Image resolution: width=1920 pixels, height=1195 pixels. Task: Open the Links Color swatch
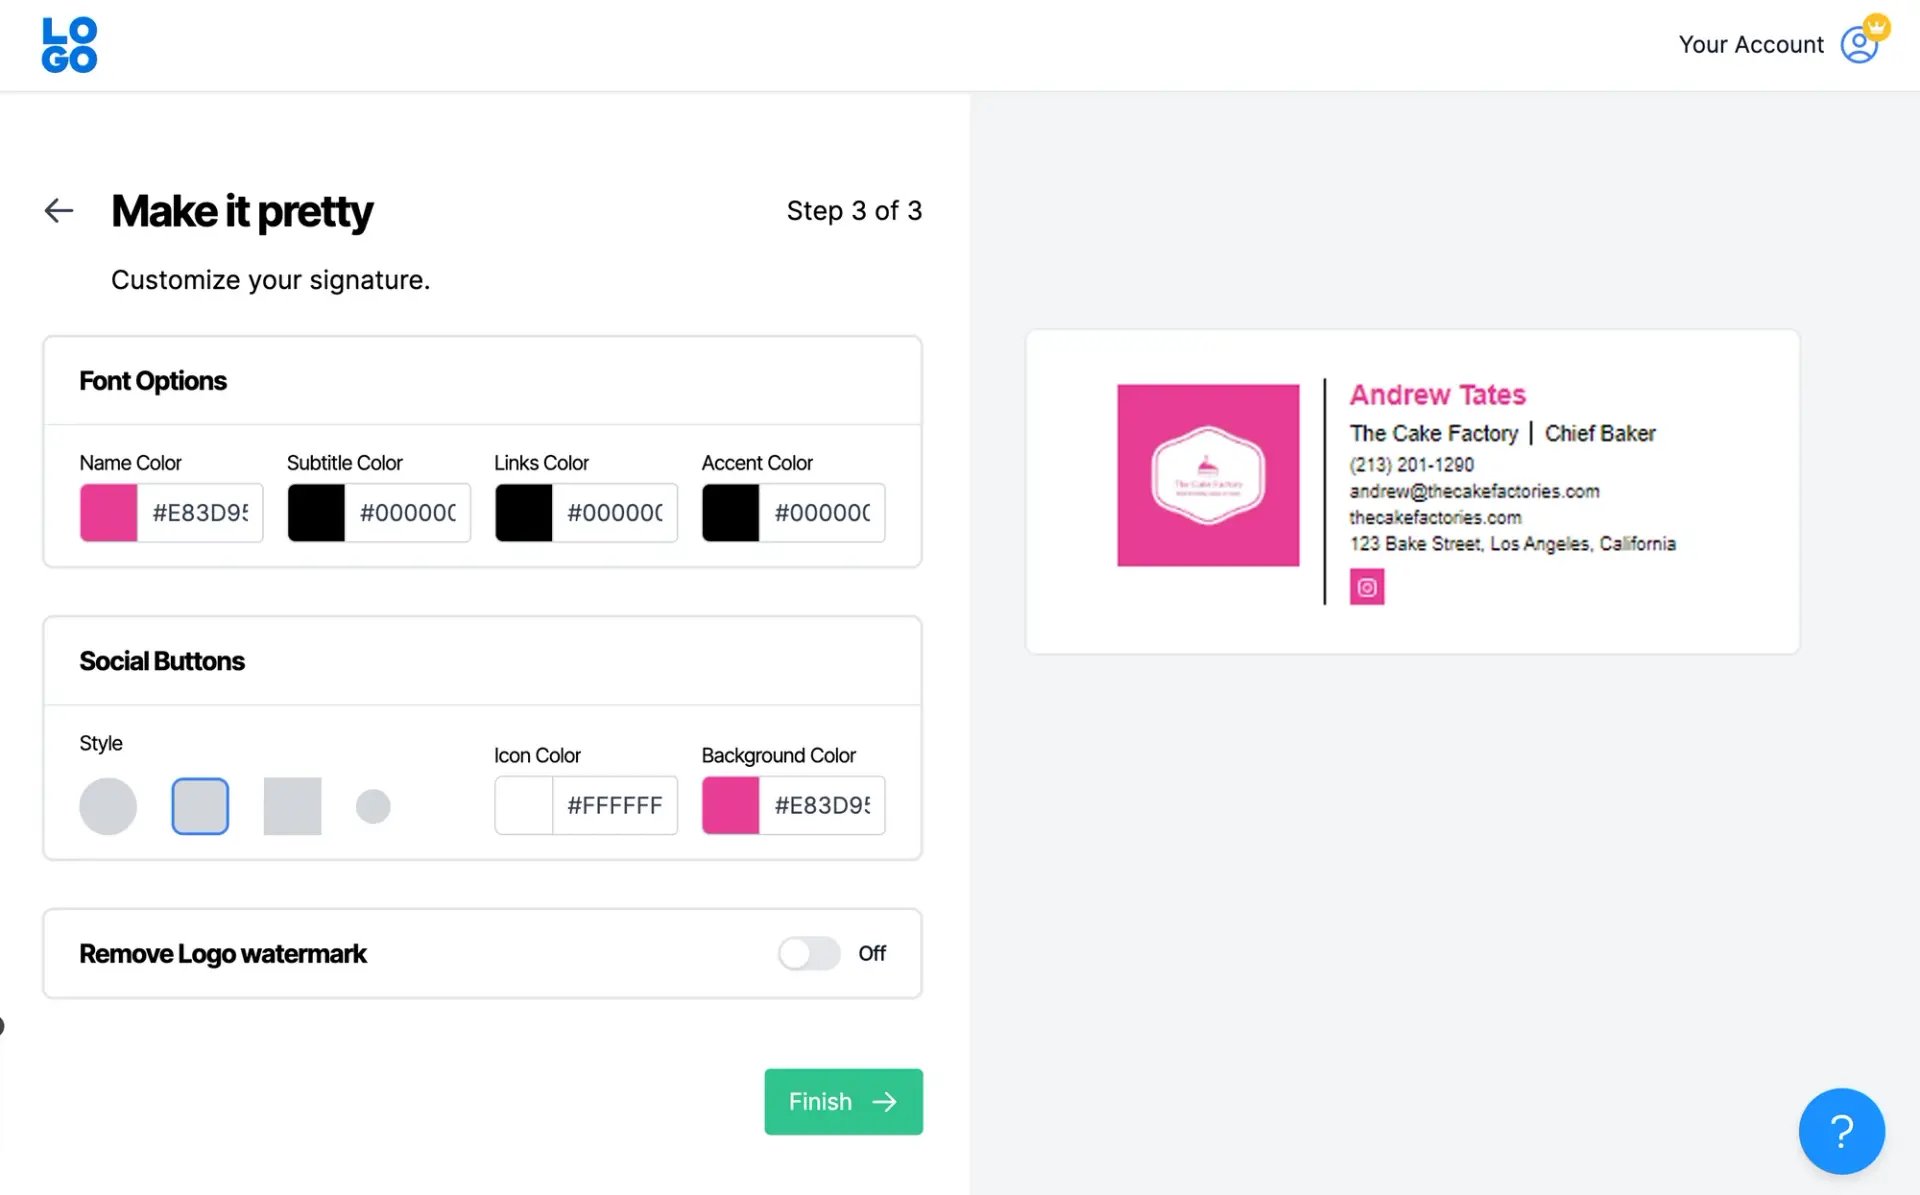(523, 513)
